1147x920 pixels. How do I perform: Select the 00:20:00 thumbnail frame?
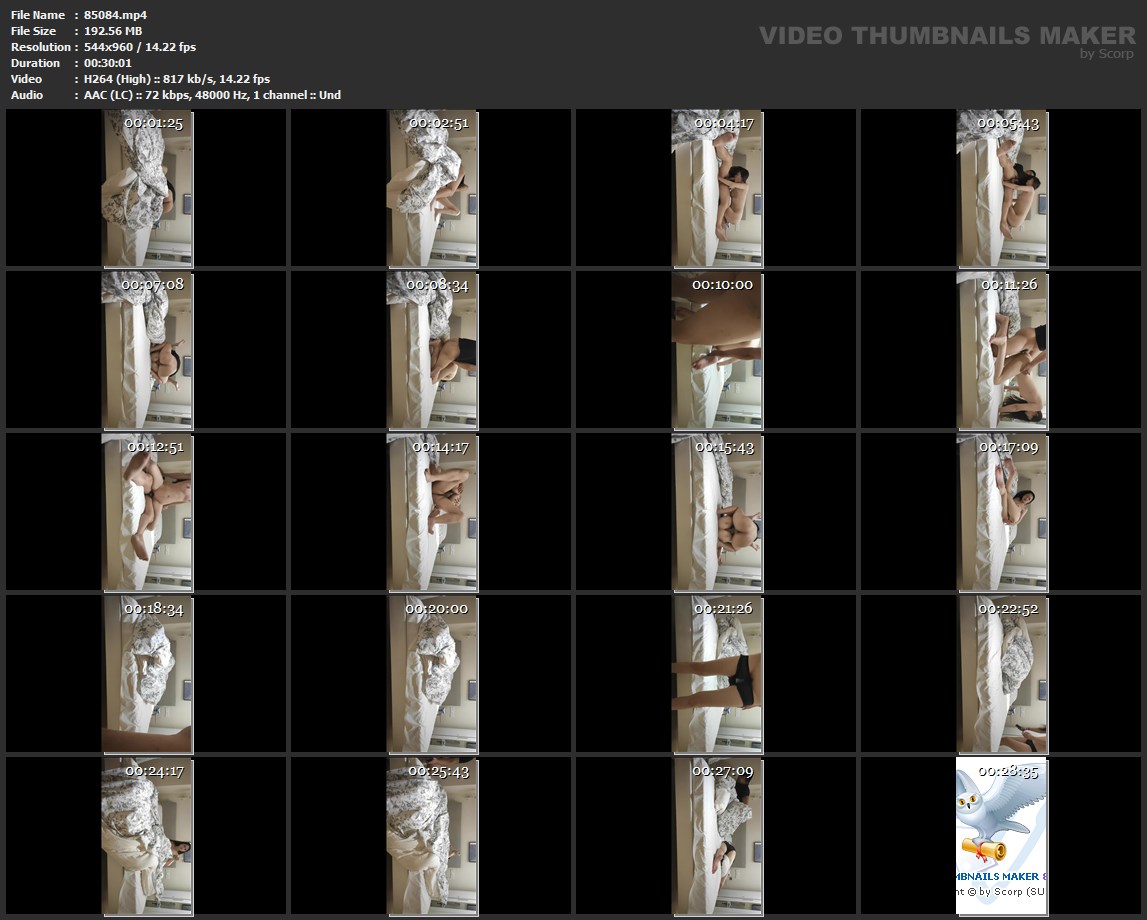[x=432, y=674]
